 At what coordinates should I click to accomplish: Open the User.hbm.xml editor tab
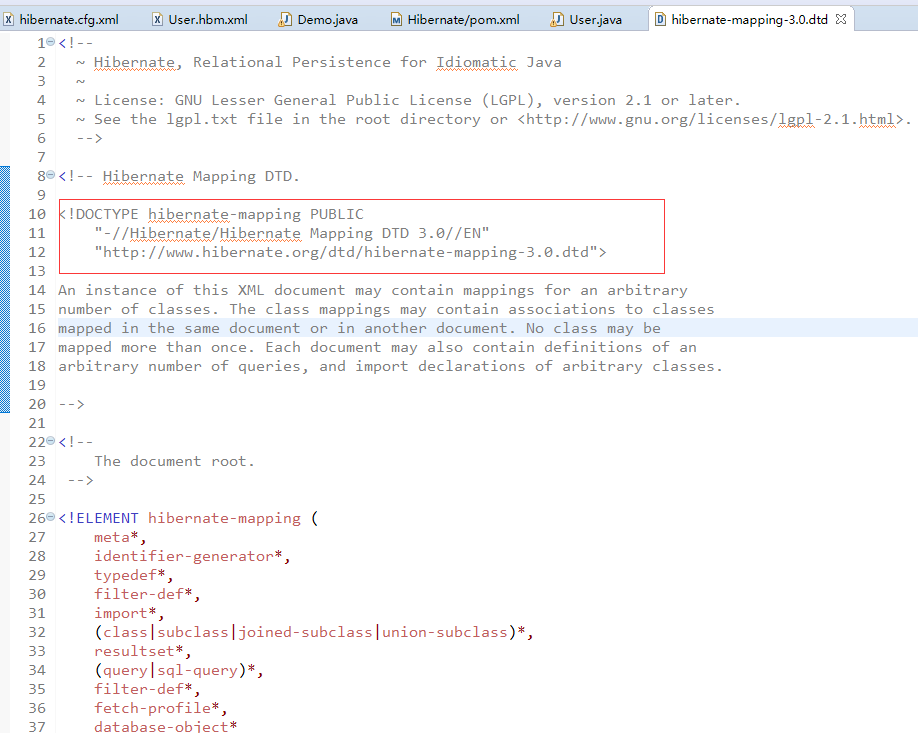(201, 19)
